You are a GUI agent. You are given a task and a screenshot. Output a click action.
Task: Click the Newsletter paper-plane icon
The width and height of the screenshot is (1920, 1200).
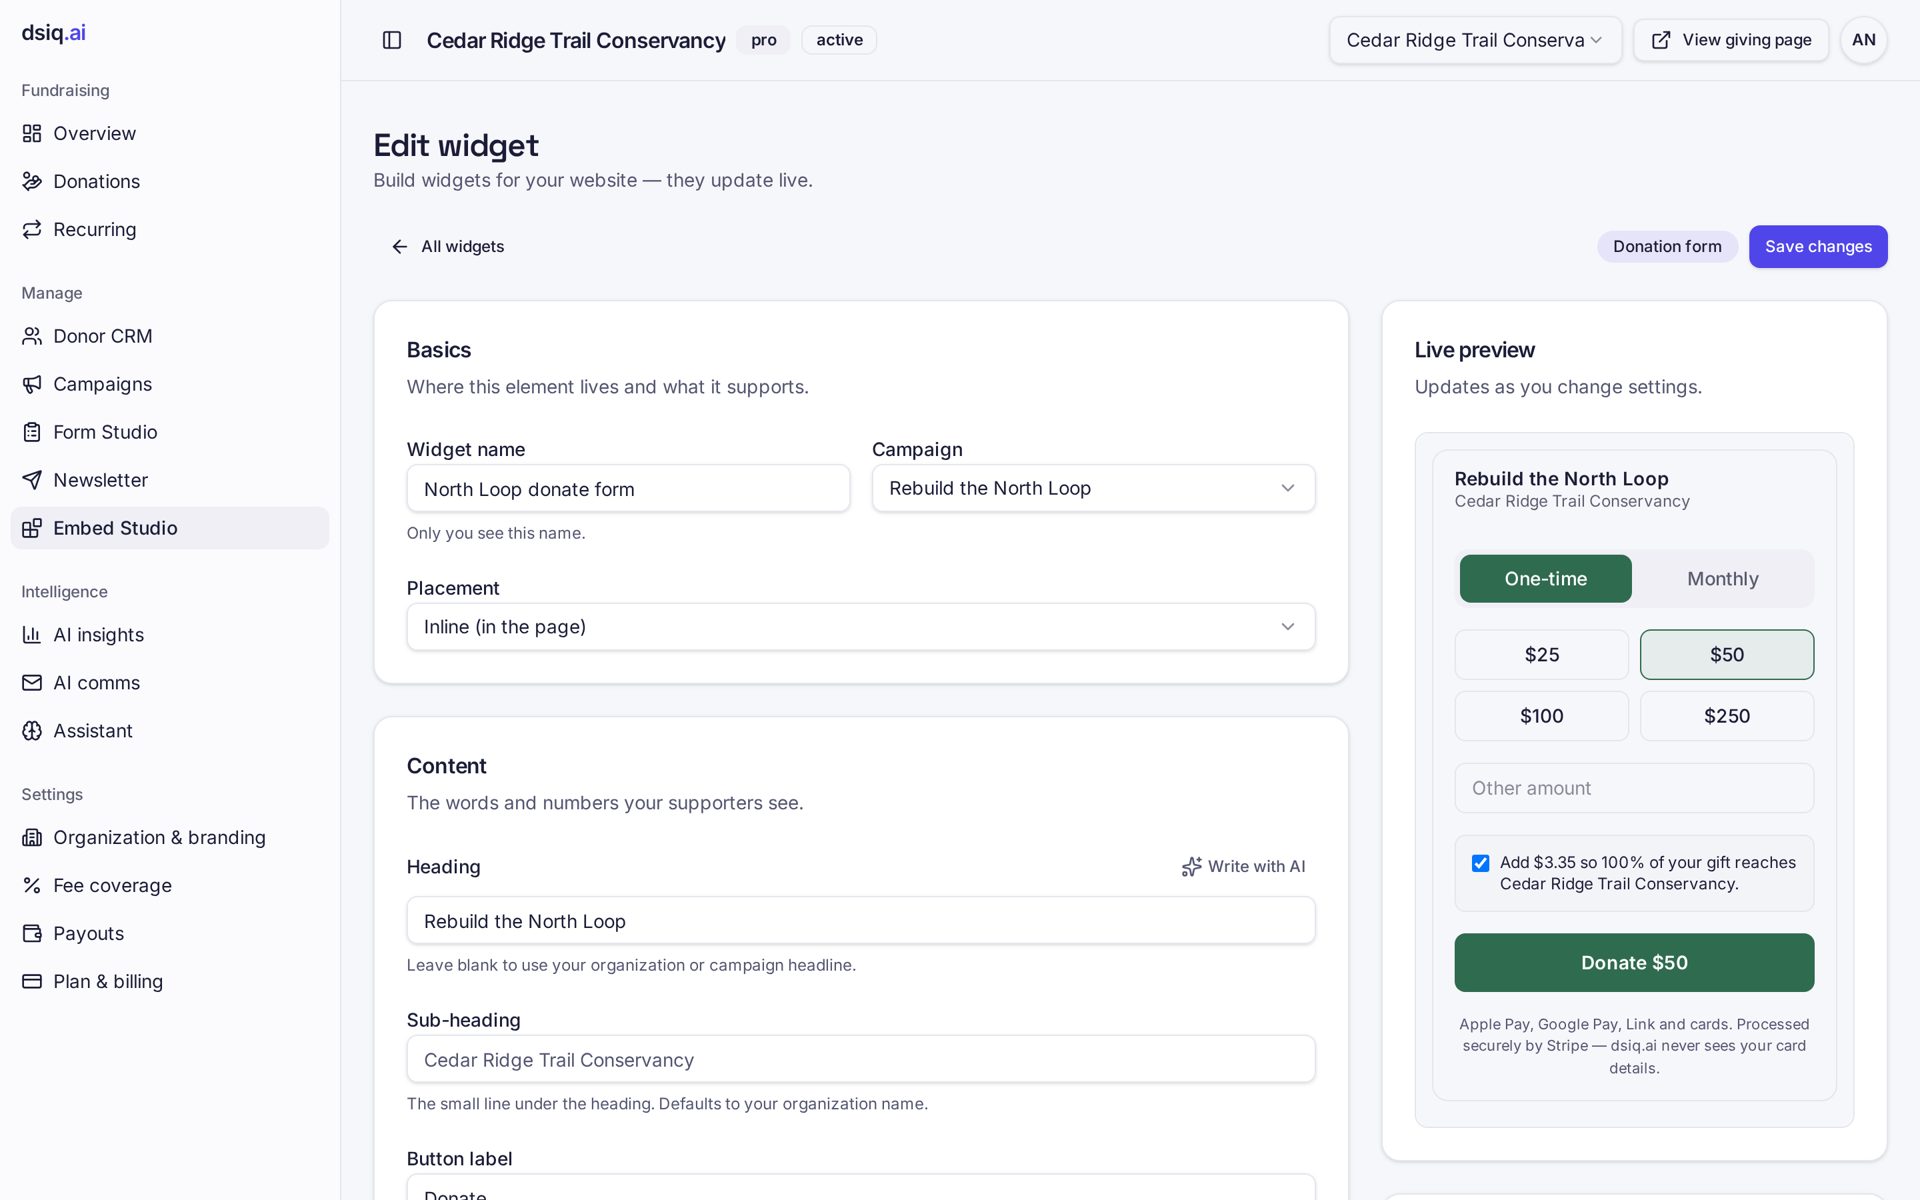[x=32, y=480]
